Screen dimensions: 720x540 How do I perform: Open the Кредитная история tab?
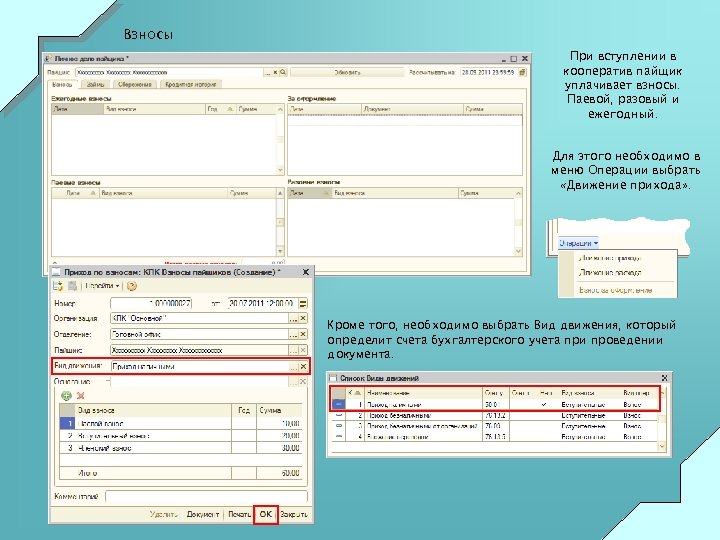pos(190,84)
